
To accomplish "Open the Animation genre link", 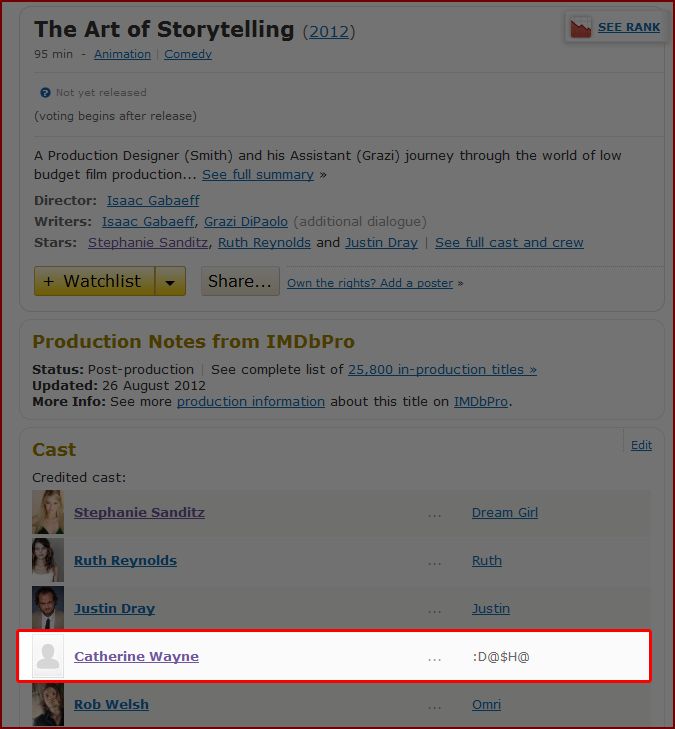I will 123,54.
